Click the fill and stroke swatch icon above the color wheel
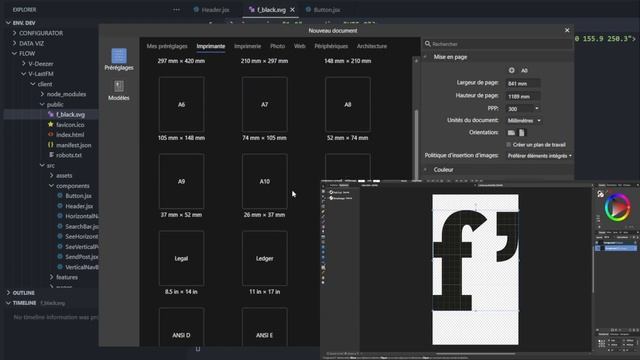Viewport: 640px width, 360px height. [x=600, y=194]
